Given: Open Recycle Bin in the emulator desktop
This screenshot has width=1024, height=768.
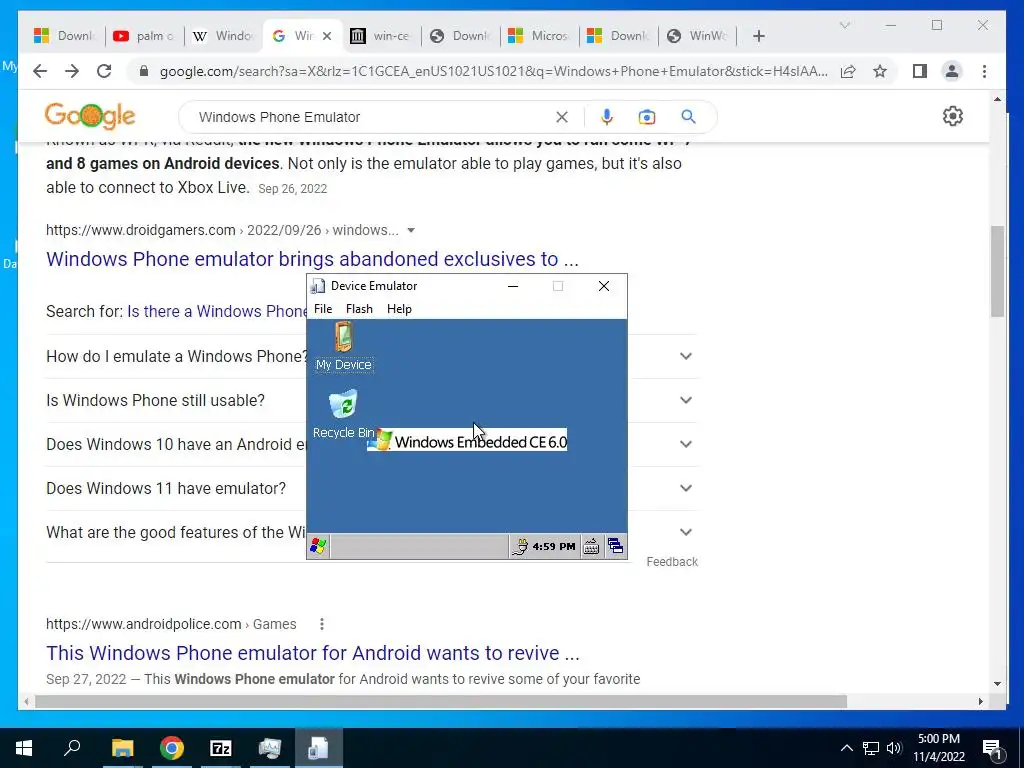Looking at the screenshot, I should click(x=344, y=414).
